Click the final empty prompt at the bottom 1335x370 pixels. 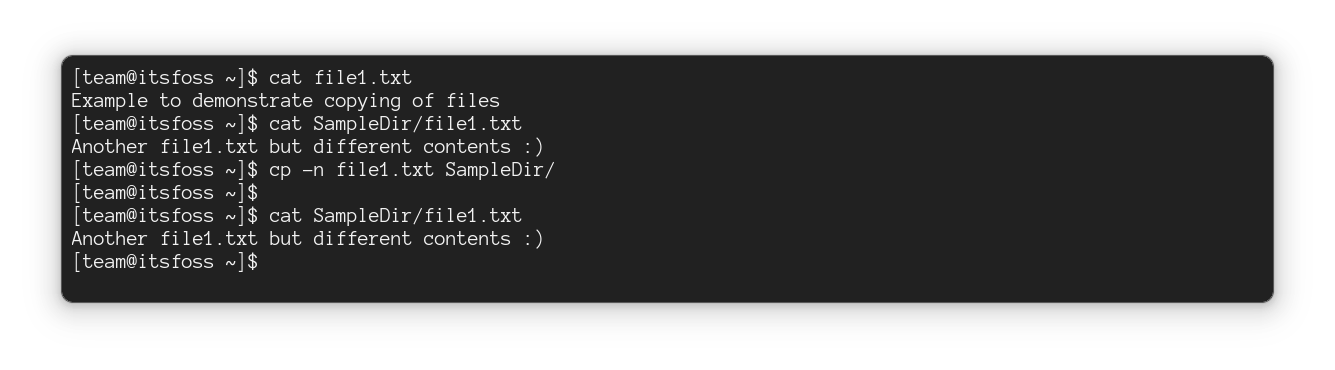pyautogui.click(x=165, y=262)
